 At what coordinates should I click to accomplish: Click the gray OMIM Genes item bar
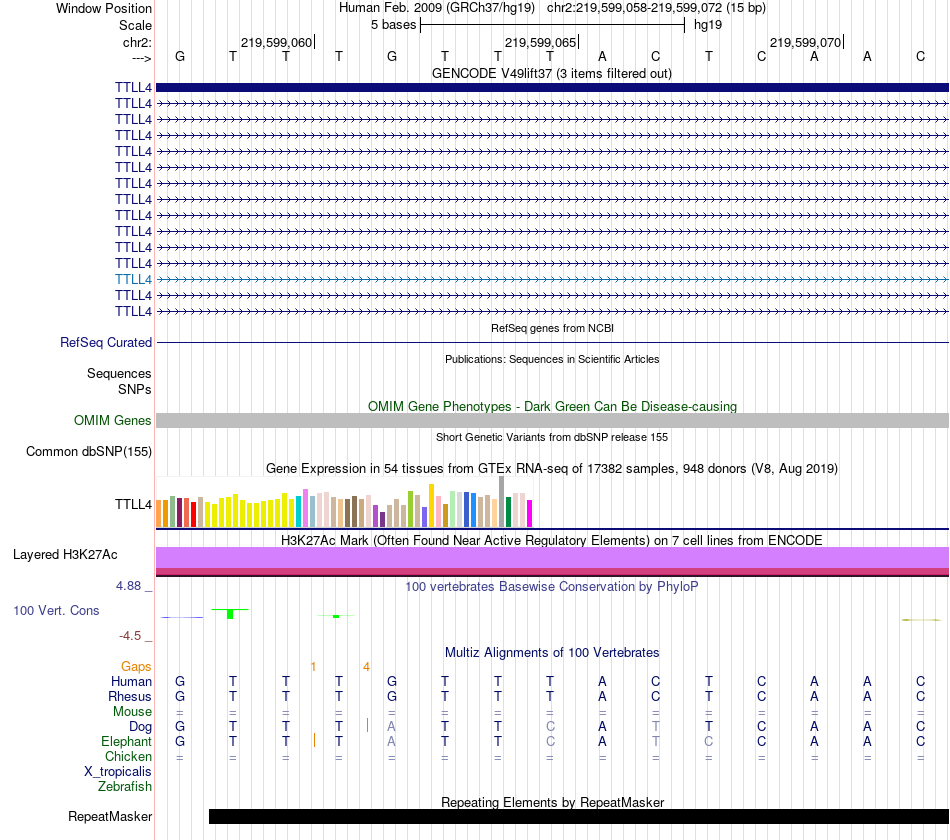[x=552, y=421]
